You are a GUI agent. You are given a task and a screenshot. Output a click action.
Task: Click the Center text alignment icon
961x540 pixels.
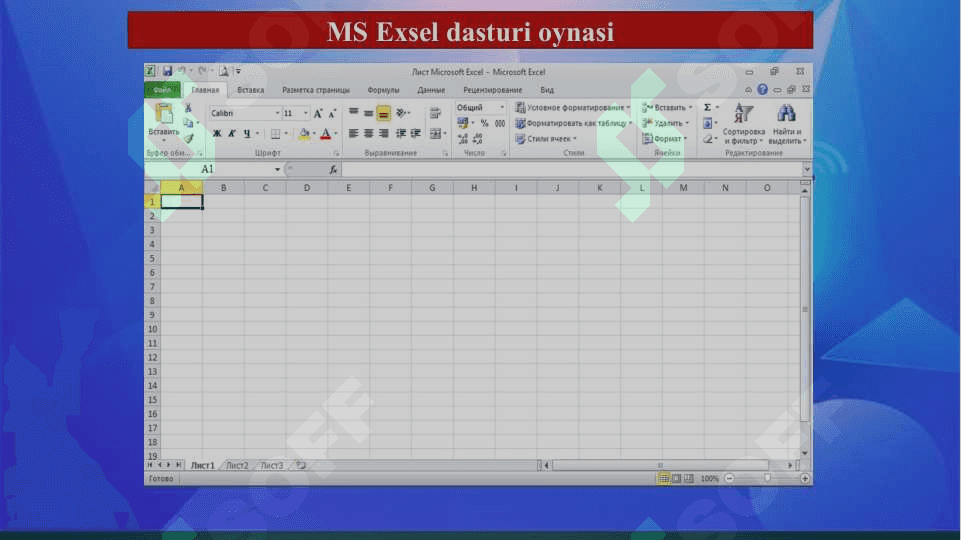(368, 133)
